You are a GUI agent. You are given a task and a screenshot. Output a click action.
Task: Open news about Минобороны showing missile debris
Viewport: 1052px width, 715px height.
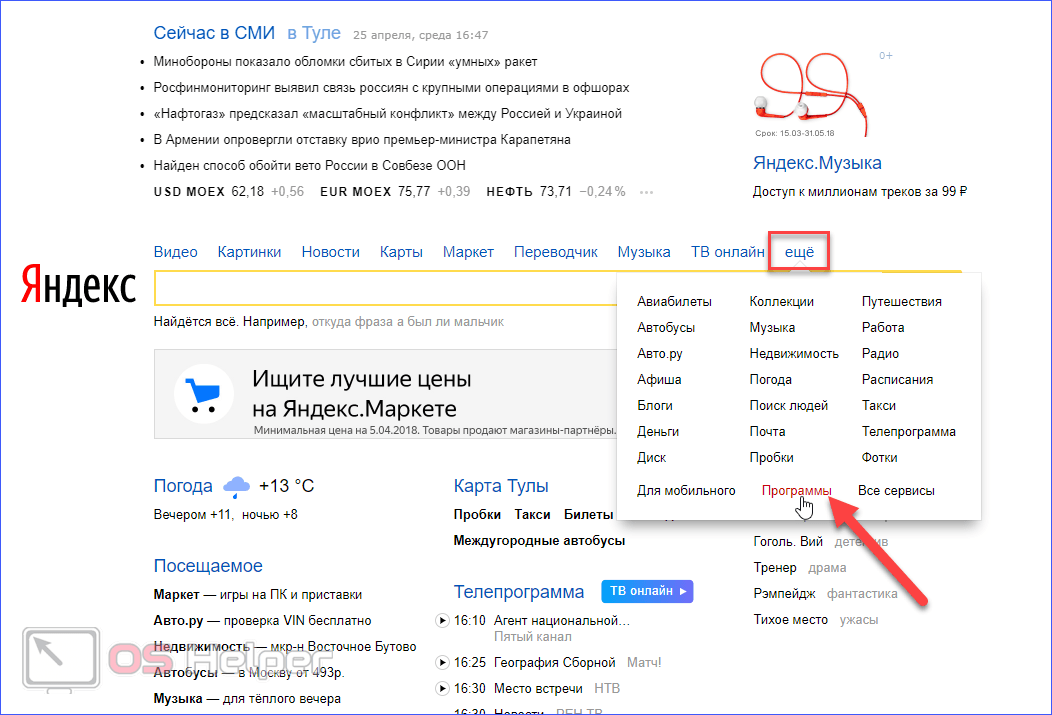tap(346, 62)
